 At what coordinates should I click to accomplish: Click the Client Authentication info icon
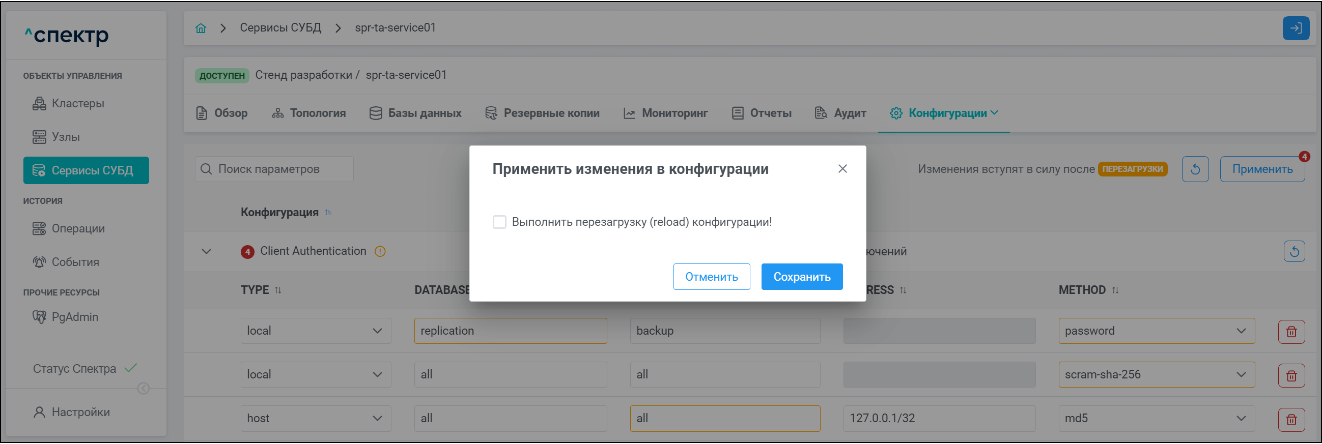click(380, 251)
